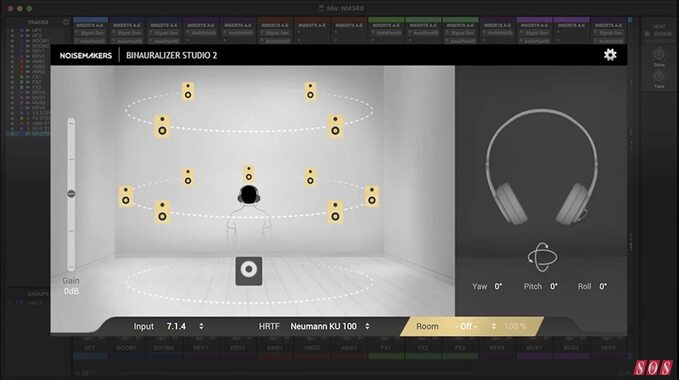Click the Gain 0dB readout
The image size is (679, 380).
[71, 291]
